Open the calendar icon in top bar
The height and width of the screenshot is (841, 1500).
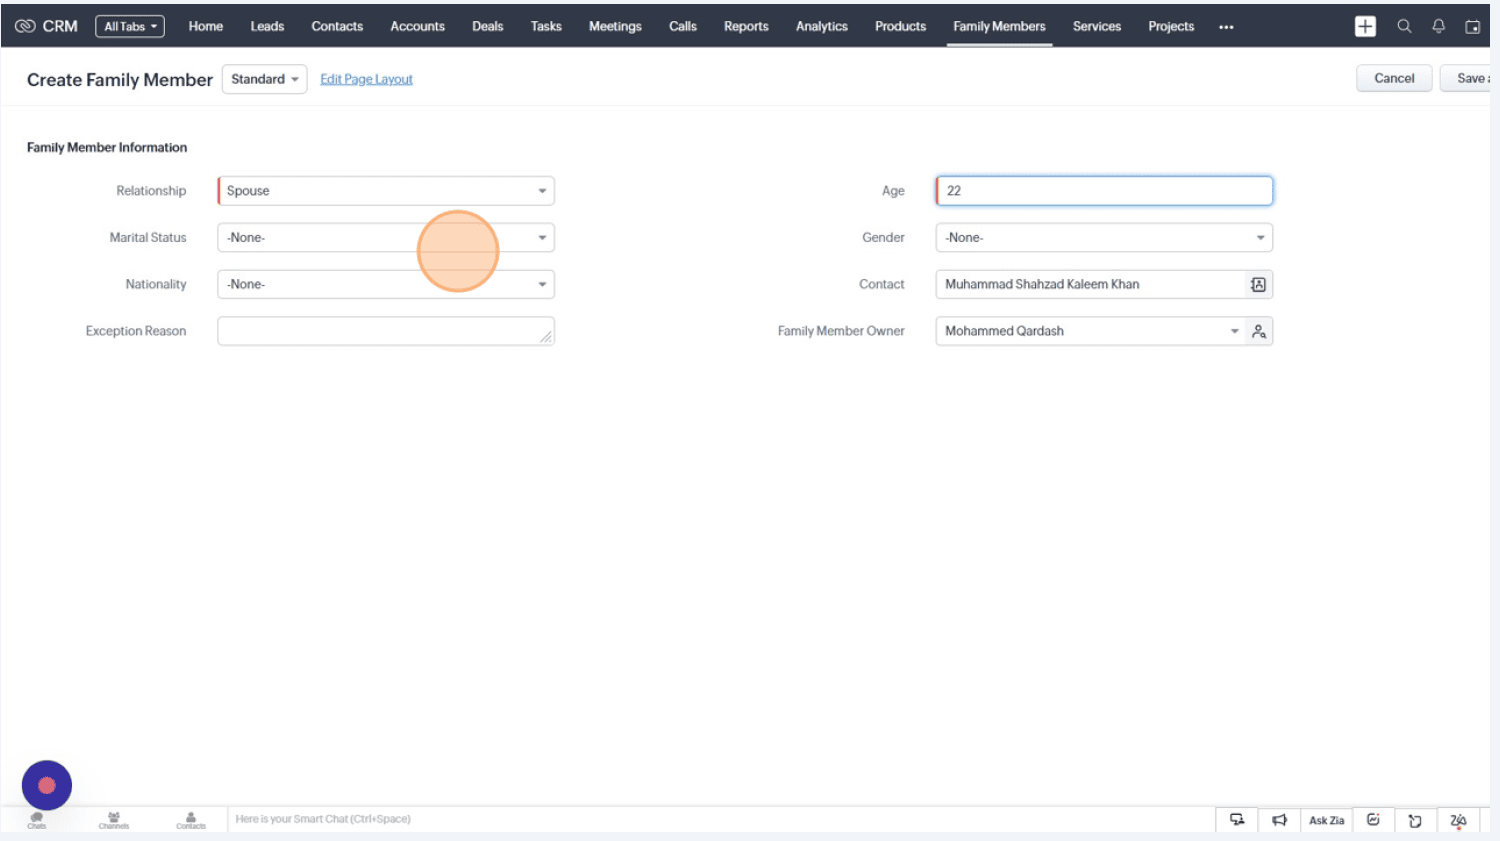tap(1473, 27)
